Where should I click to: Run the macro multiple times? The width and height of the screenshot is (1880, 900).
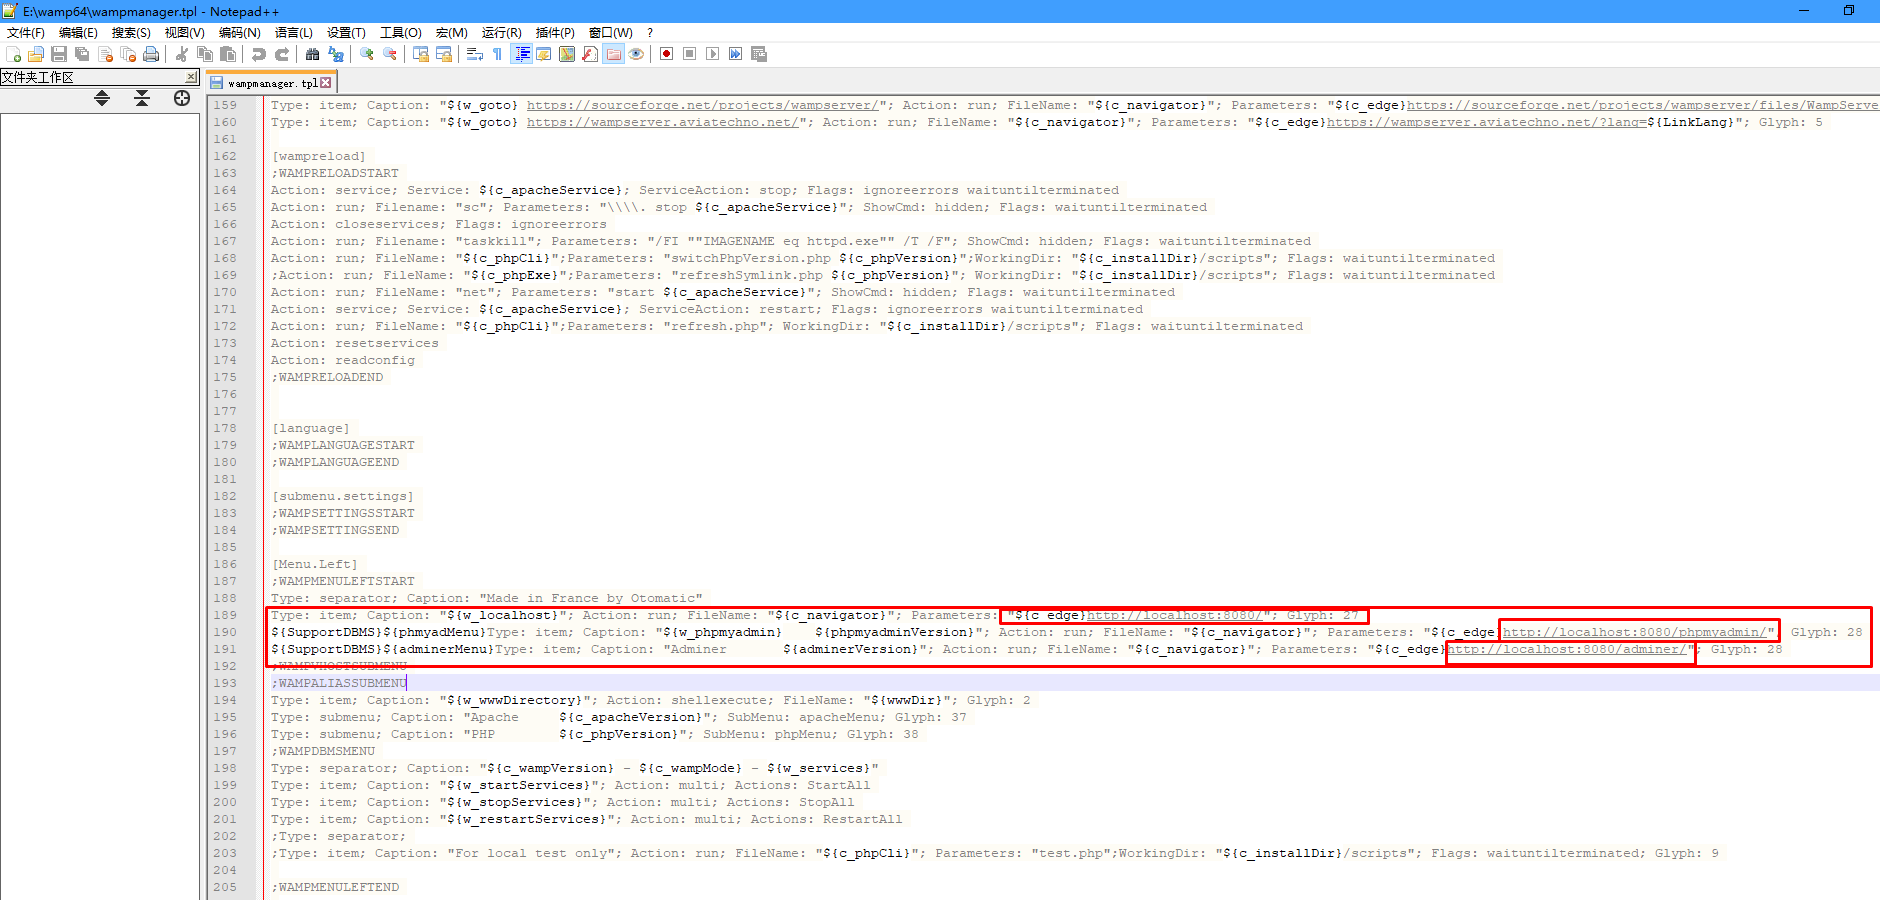[x=736, y=54]
